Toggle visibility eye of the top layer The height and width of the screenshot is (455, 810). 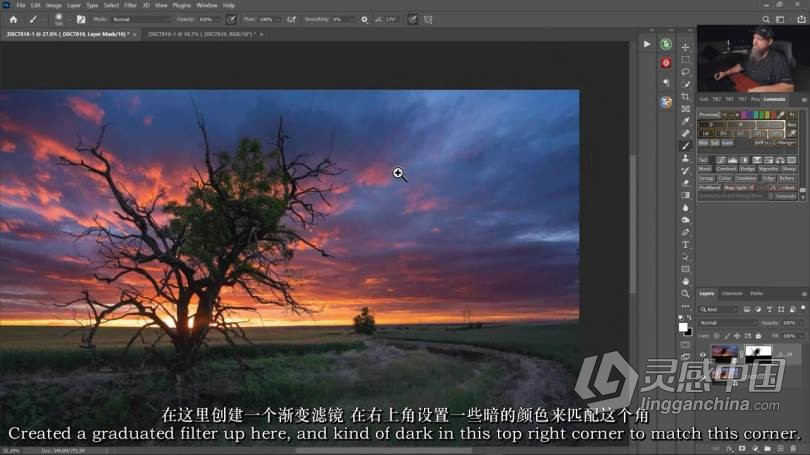point(703,353)
